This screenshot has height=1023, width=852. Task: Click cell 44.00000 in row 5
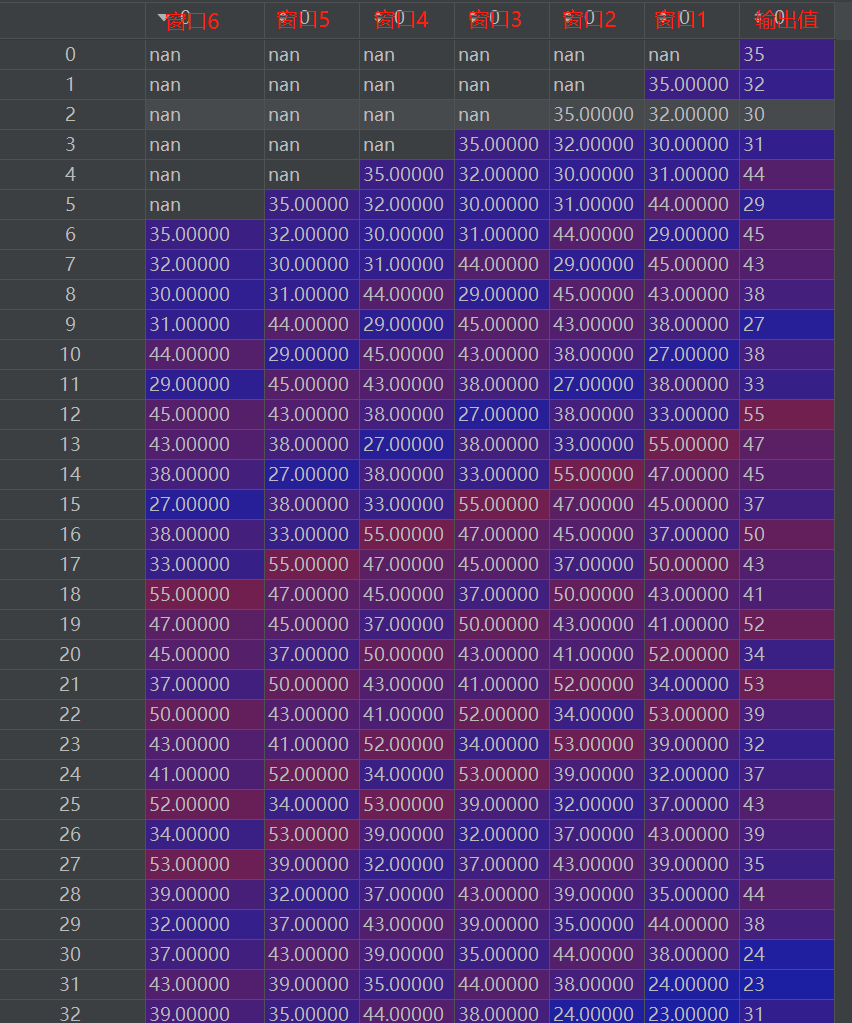[x=692, y=204]
